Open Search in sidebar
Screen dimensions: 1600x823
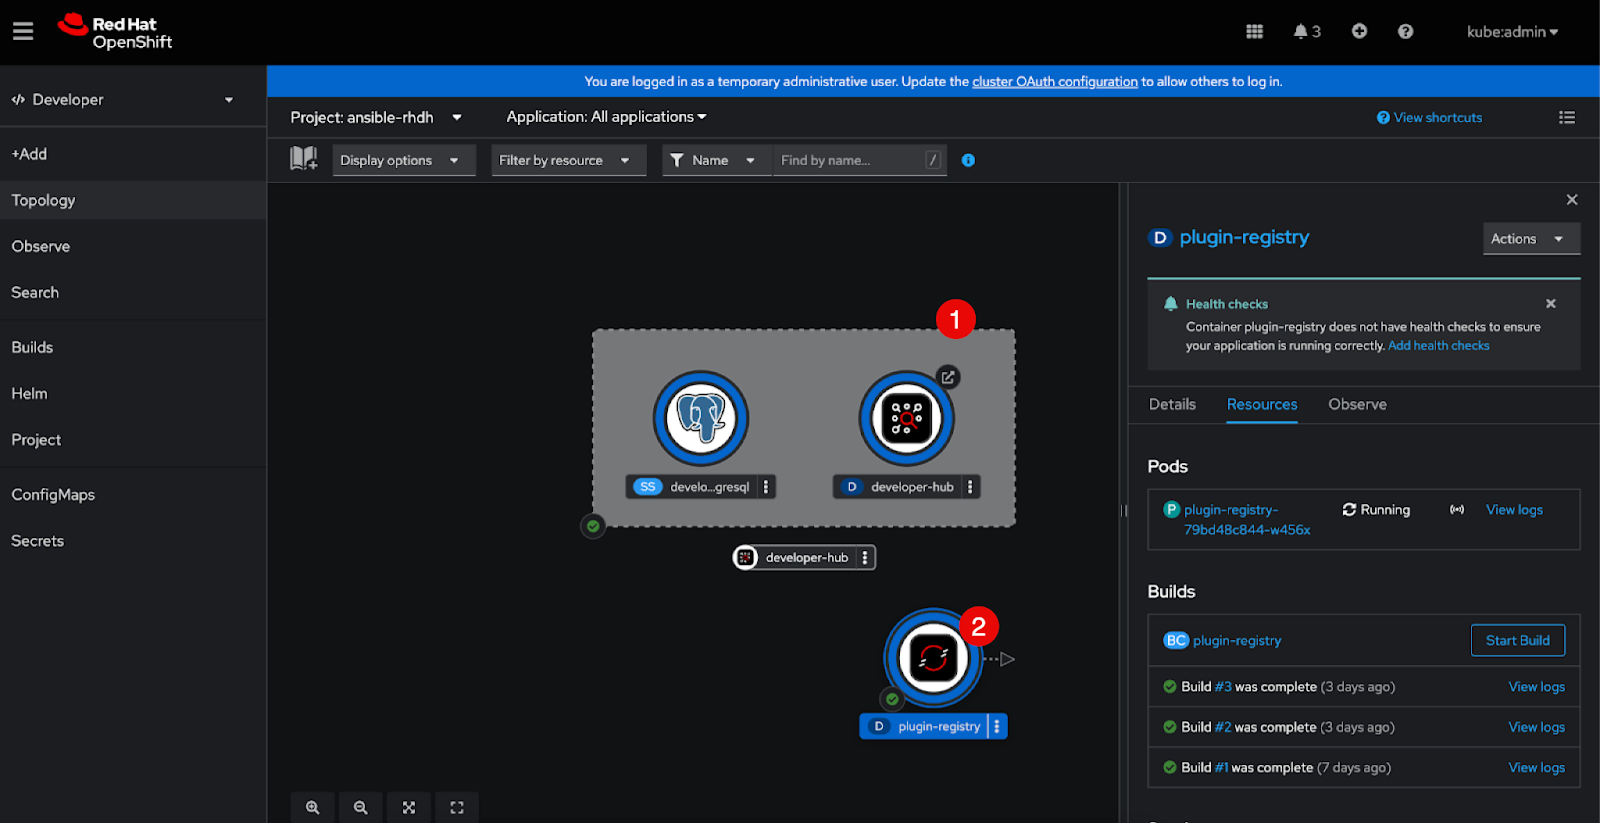coord(133,292)
